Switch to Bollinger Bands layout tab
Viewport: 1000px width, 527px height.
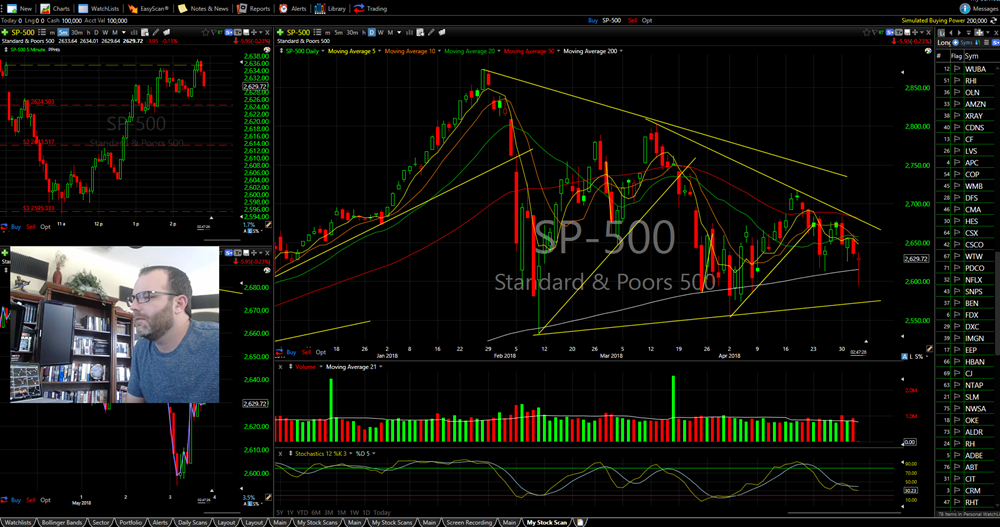(62, 523)
